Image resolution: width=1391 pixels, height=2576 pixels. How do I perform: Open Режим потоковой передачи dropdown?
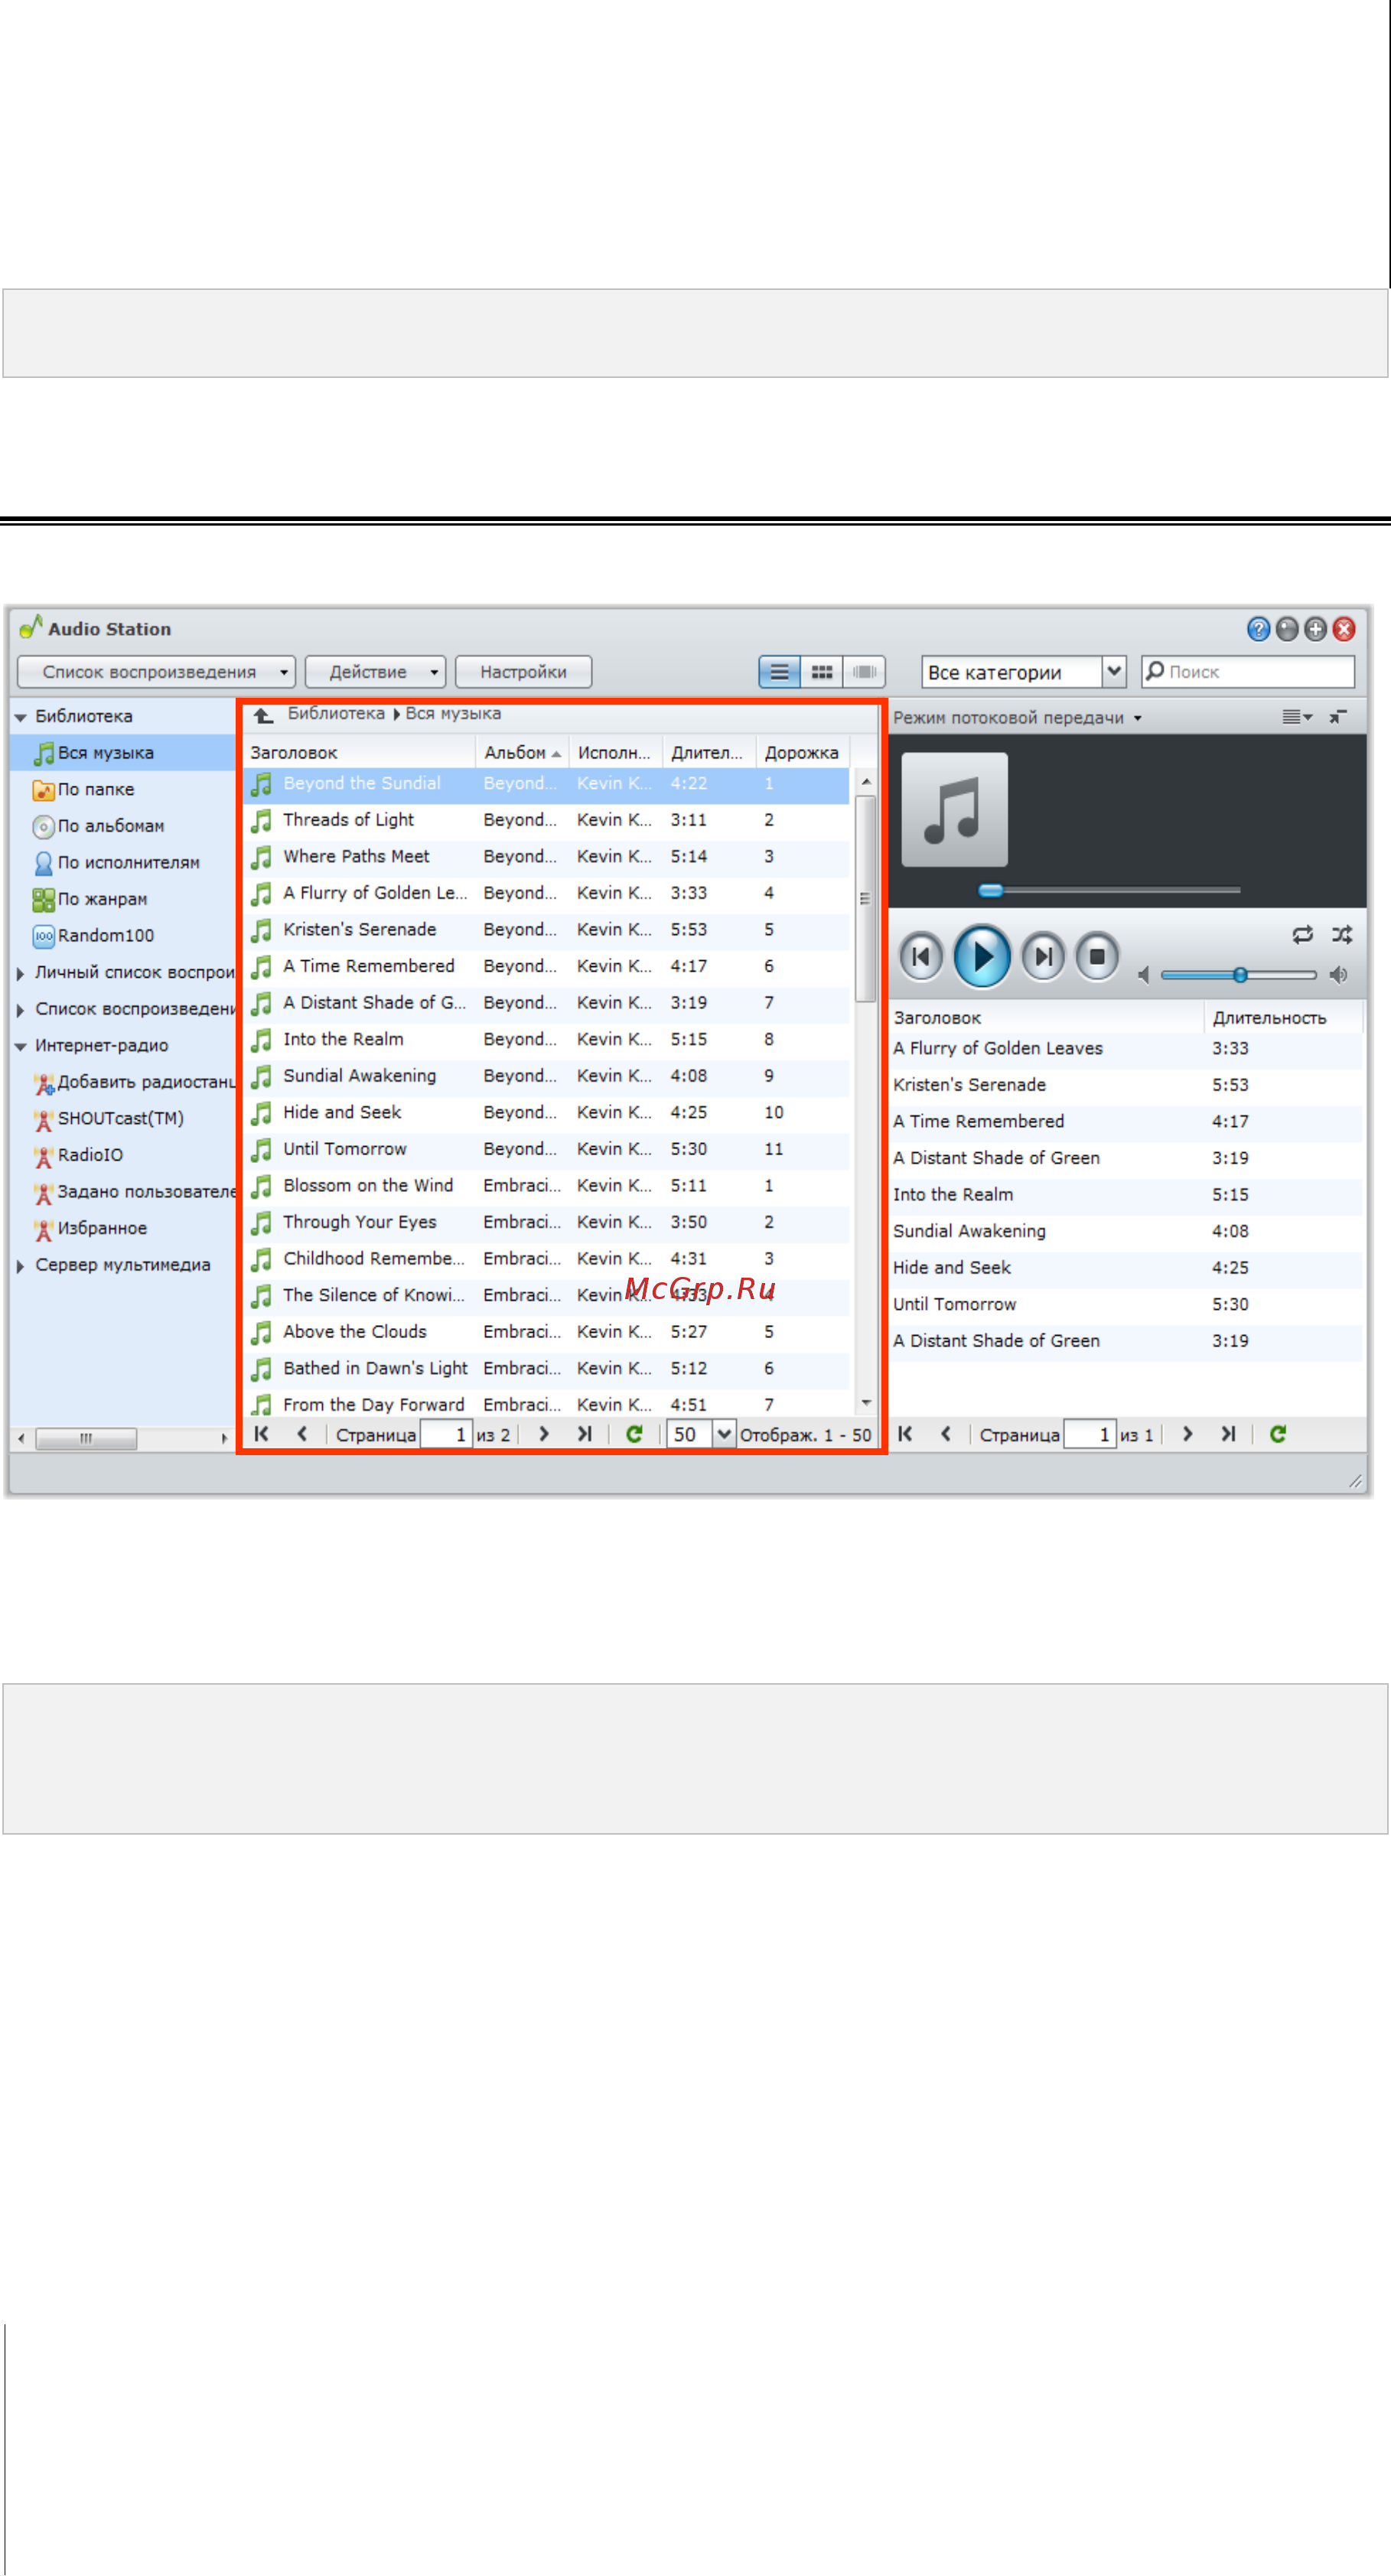coord(1017,718)
